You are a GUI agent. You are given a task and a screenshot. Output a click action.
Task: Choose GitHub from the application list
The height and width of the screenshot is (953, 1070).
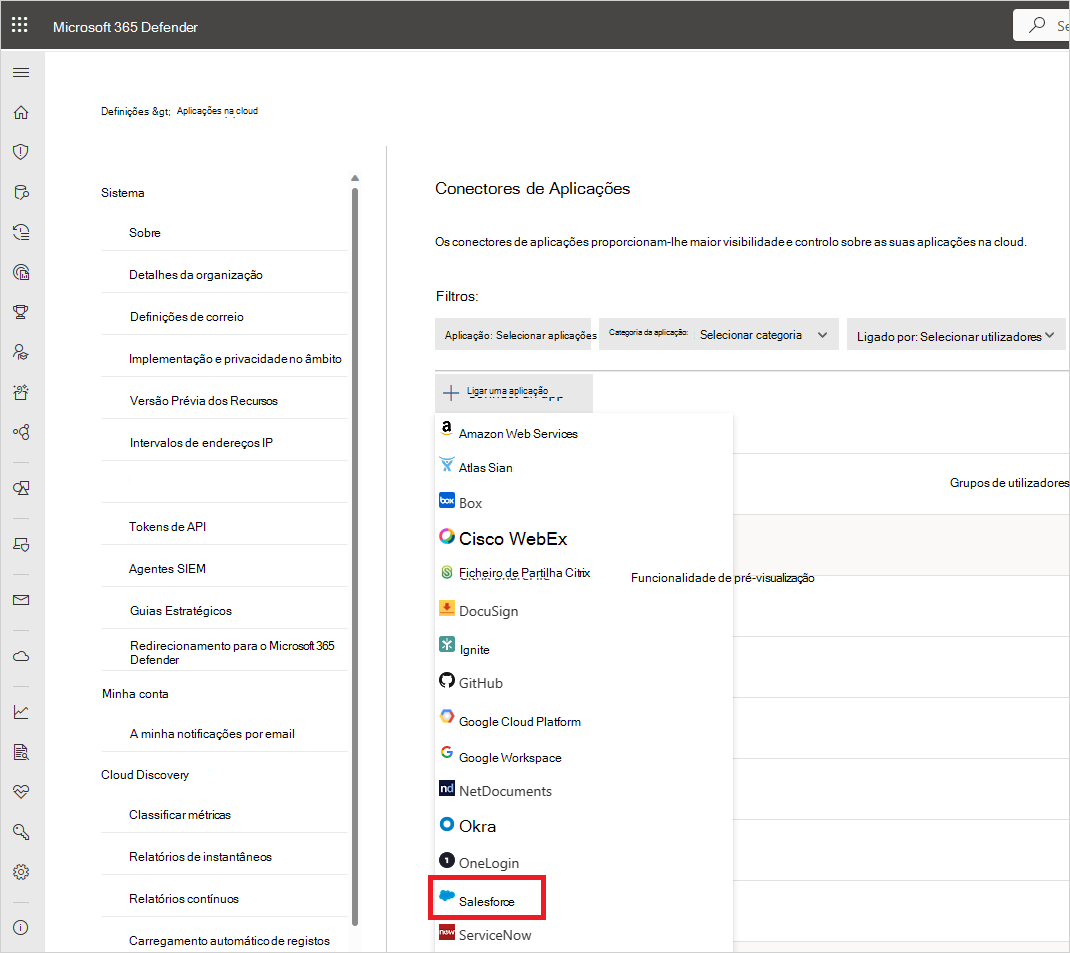coord(471,682)
